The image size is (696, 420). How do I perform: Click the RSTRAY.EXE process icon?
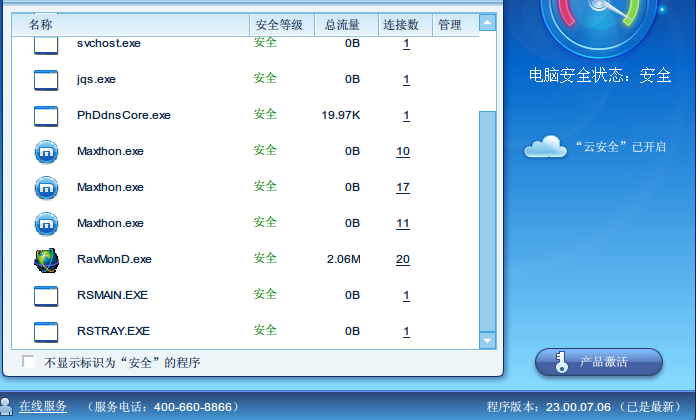[x=46, y=332]
